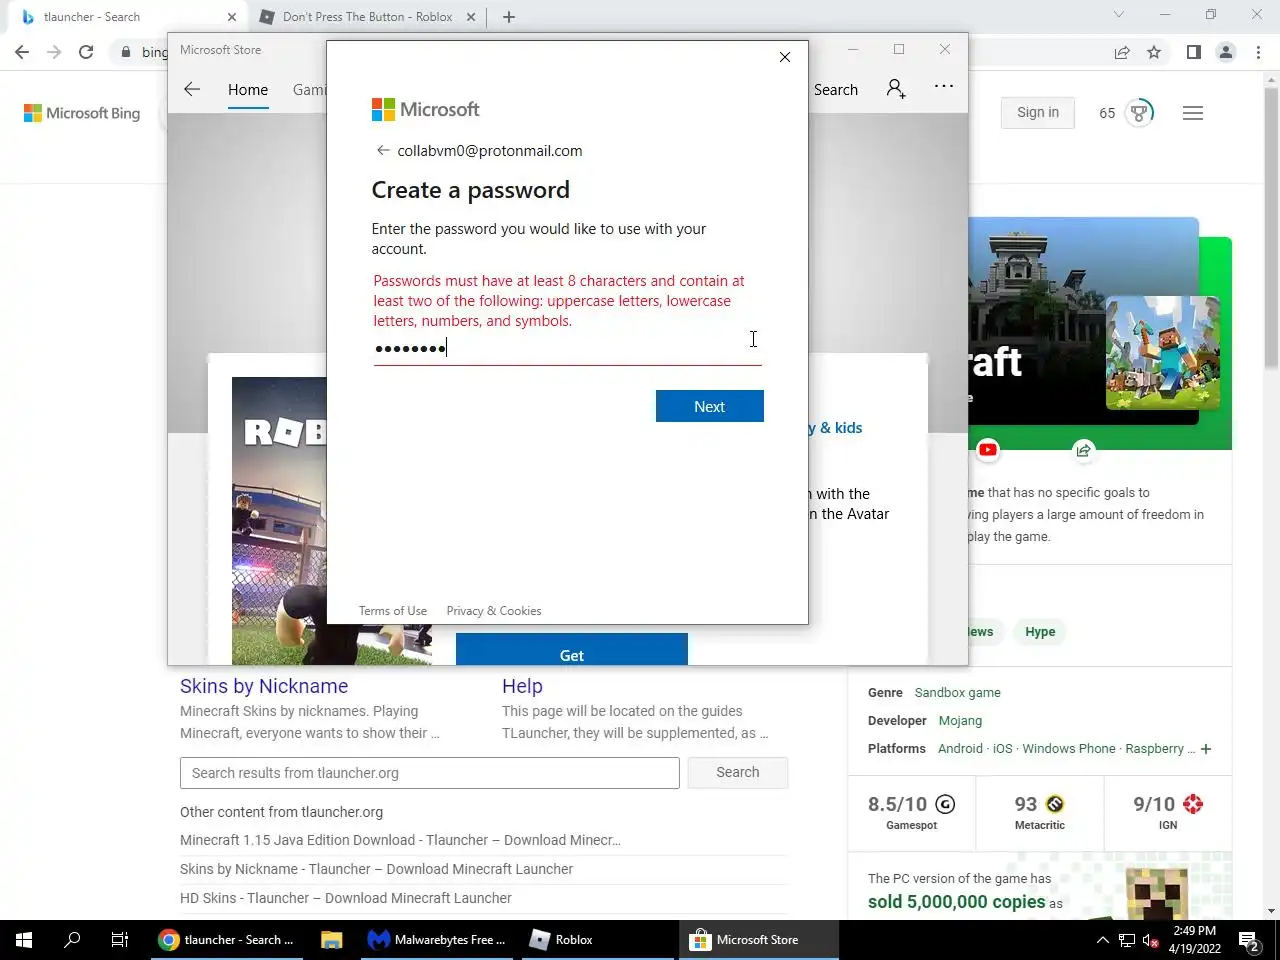1280x960 pixels.
Task: Open Windows Start menu
Action: pyautogui.click(x=24, y=940)
